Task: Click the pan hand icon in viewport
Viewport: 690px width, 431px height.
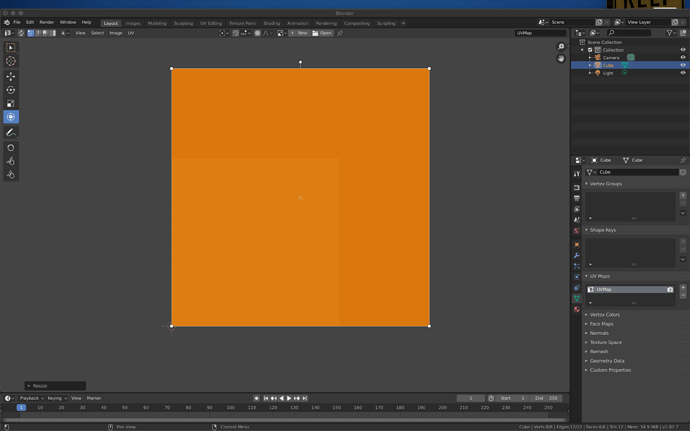Action: 561,59
